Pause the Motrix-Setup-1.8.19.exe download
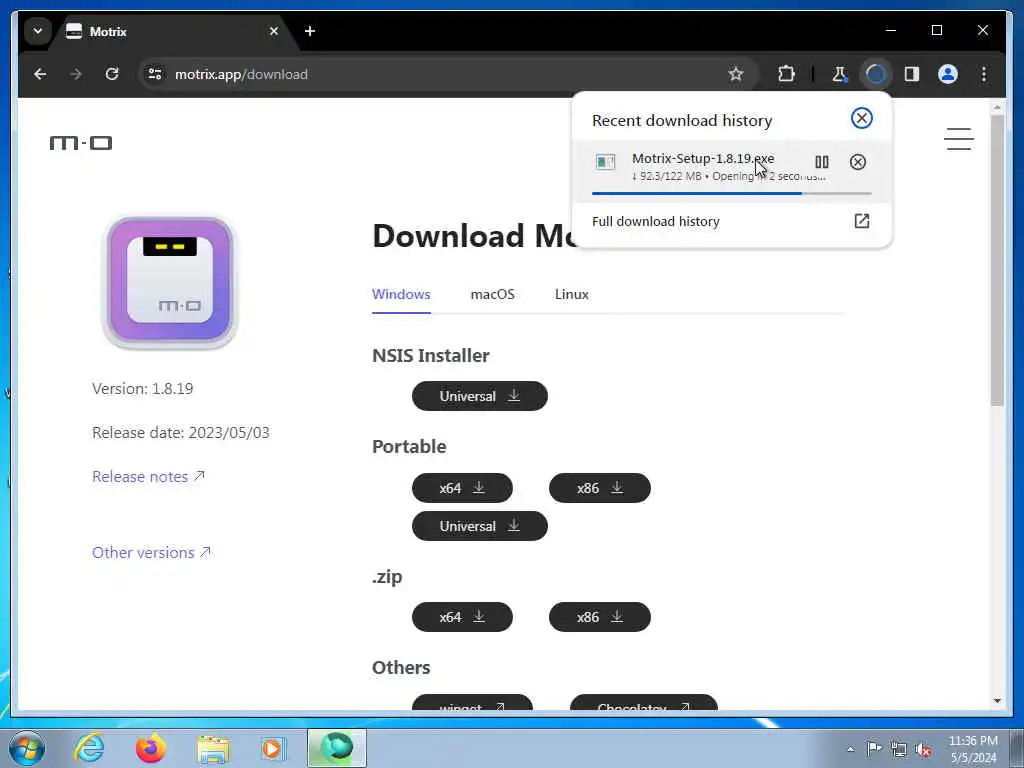The image size is (1024, 768). 822,162
